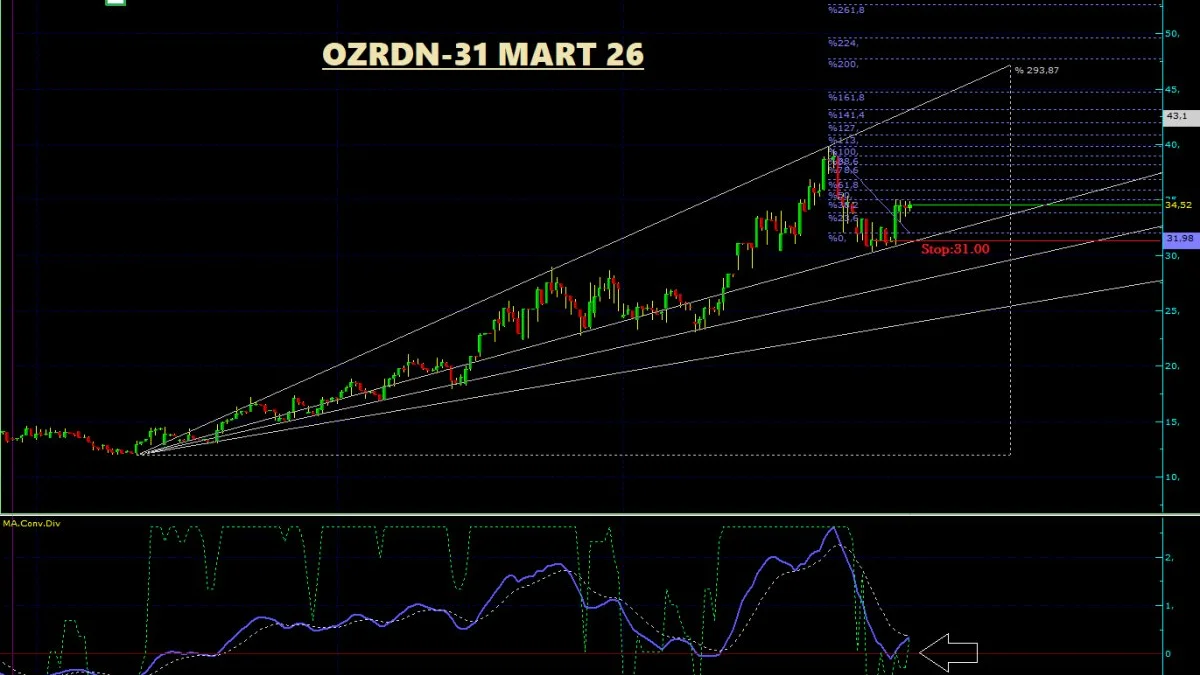1200x675 pixels.
Task: Select the OZRDN-31 MART 26 chart title
Action: [483, 54]
